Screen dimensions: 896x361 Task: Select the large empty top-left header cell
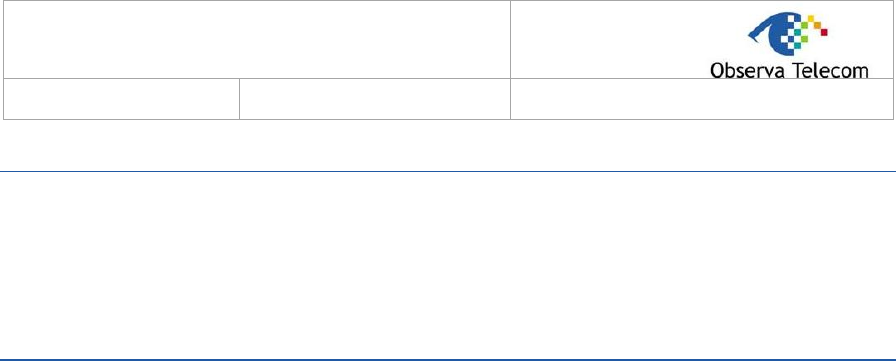pos(257,39)
